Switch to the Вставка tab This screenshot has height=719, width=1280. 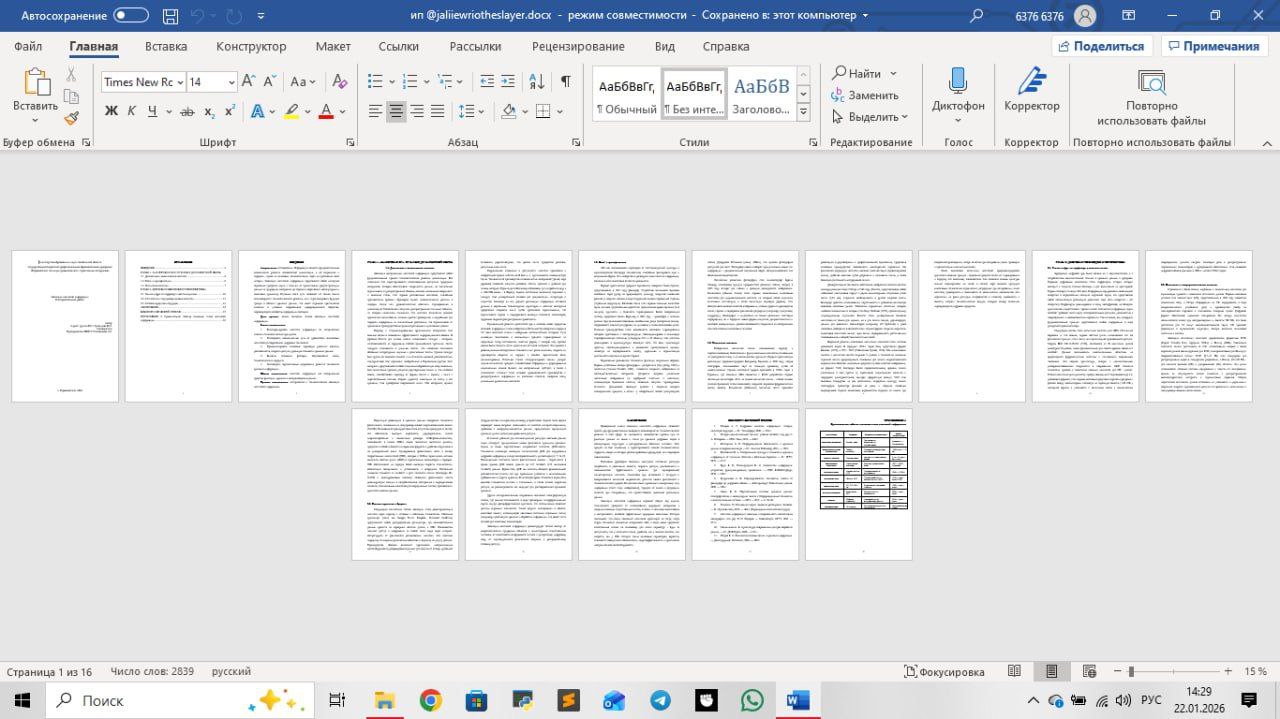coord(166,46)
